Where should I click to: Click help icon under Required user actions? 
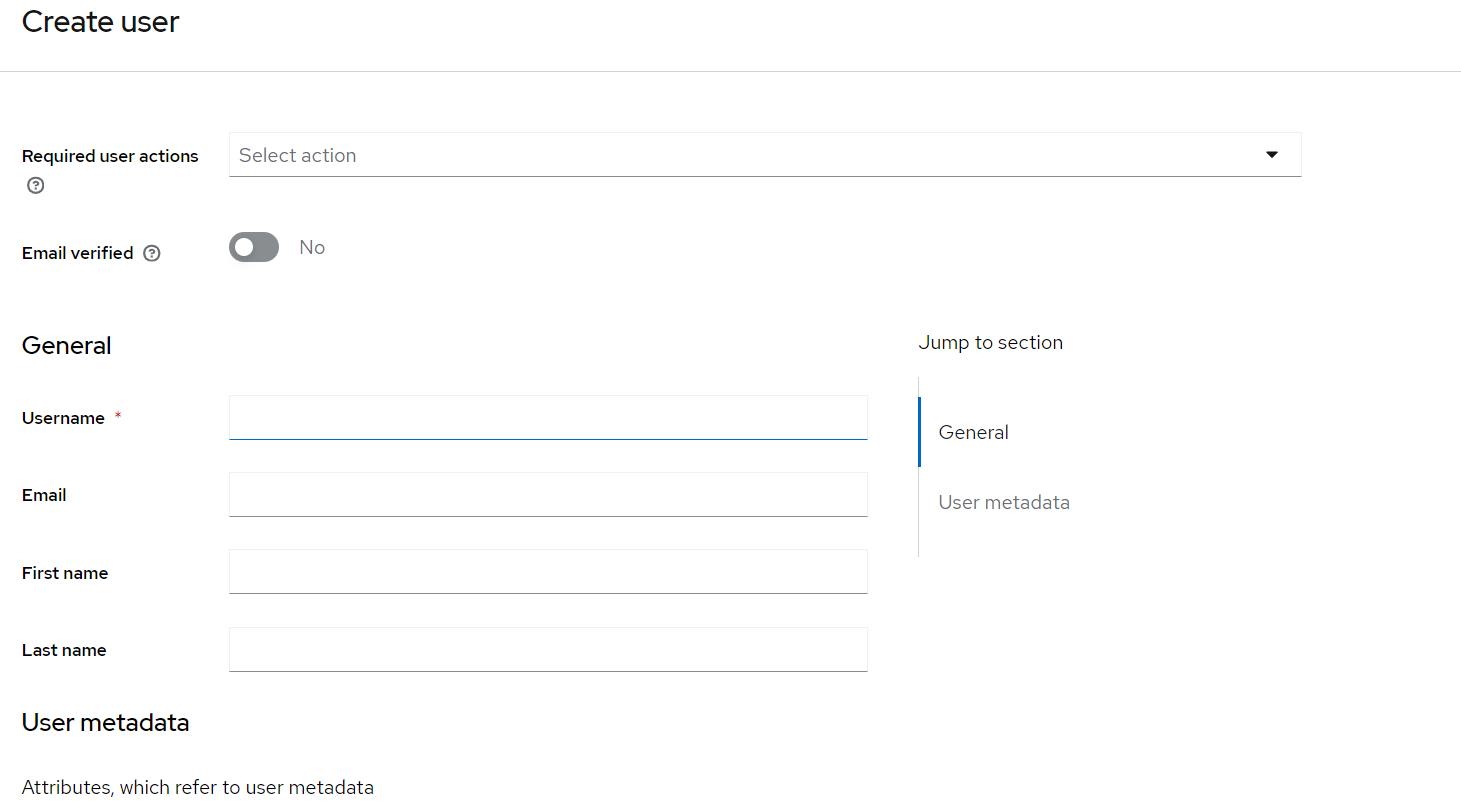tap(36, 185)
